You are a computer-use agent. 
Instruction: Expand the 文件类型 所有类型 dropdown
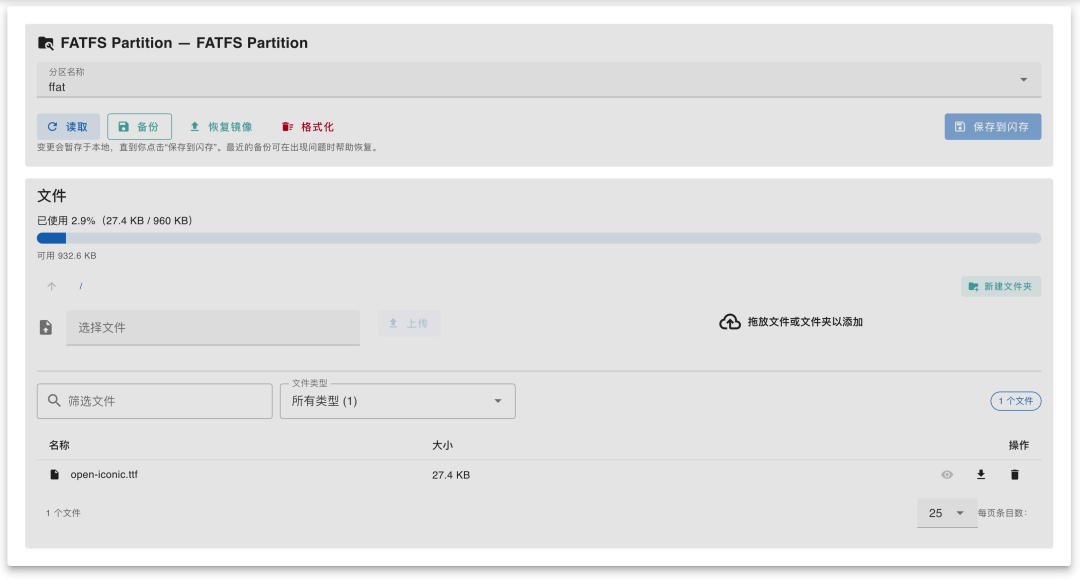[x=397, y=401]
